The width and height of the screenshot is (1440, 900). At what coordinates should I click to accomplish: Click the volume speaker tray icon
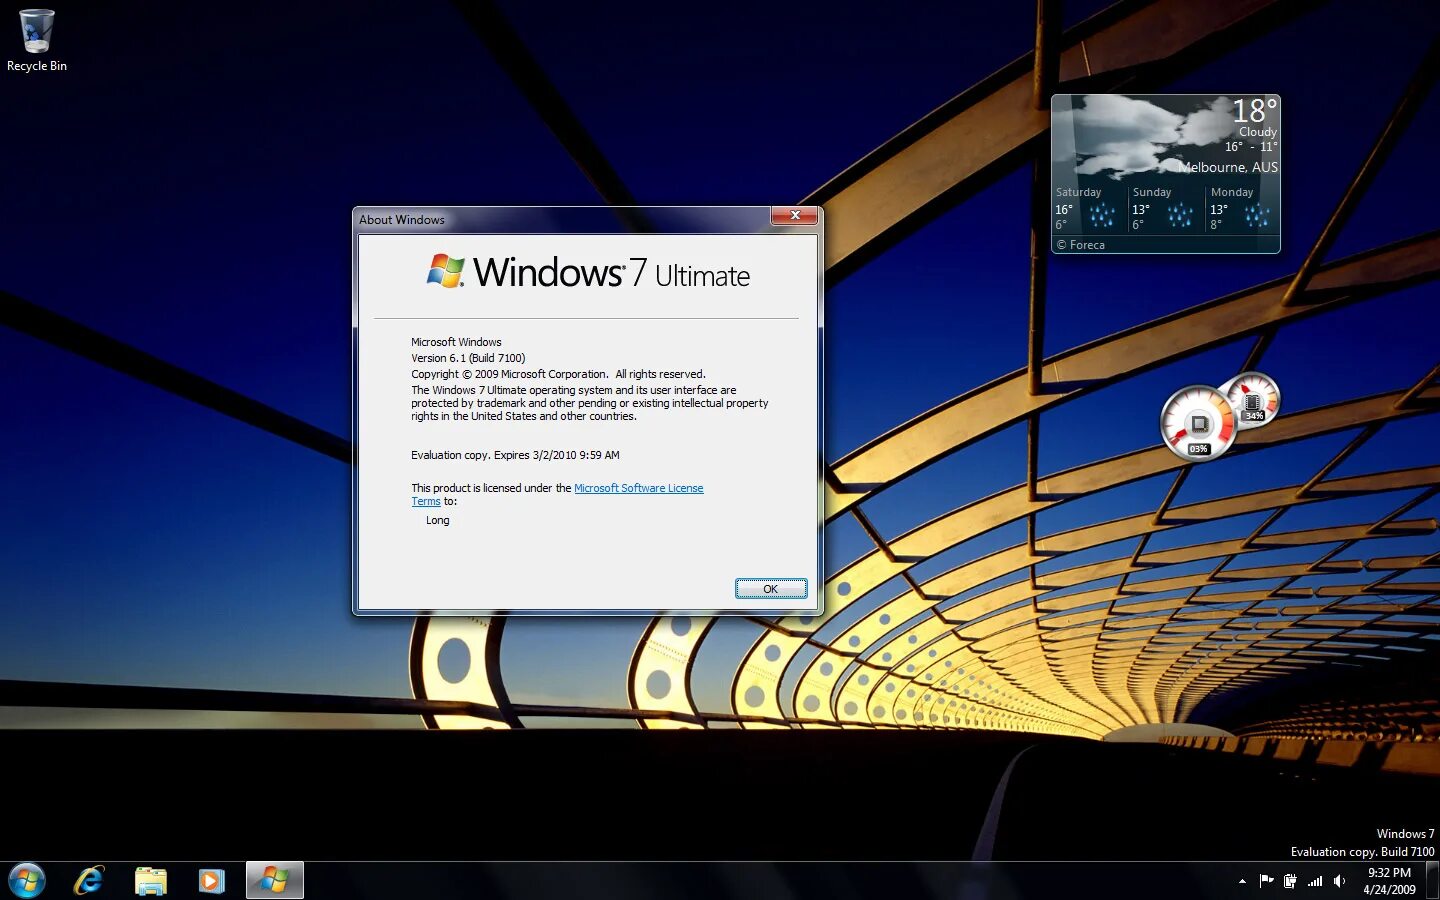coord(1340,881)
